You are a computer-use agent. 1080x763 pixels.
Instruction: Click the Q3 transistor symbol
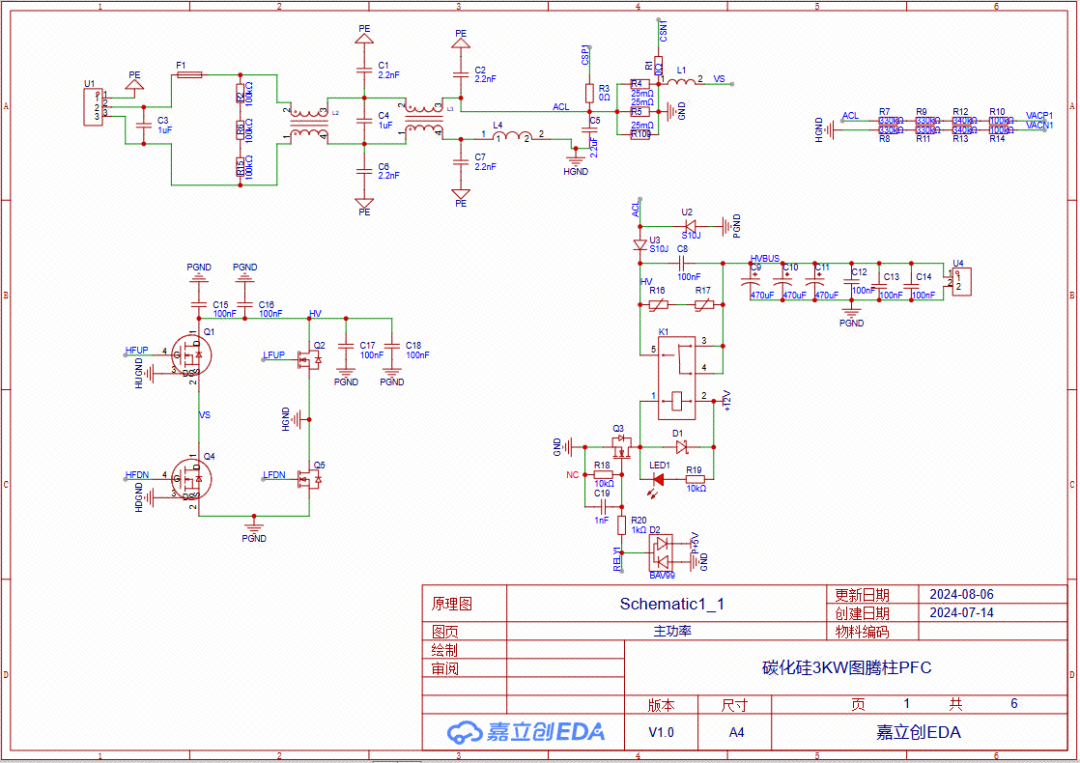622,443
